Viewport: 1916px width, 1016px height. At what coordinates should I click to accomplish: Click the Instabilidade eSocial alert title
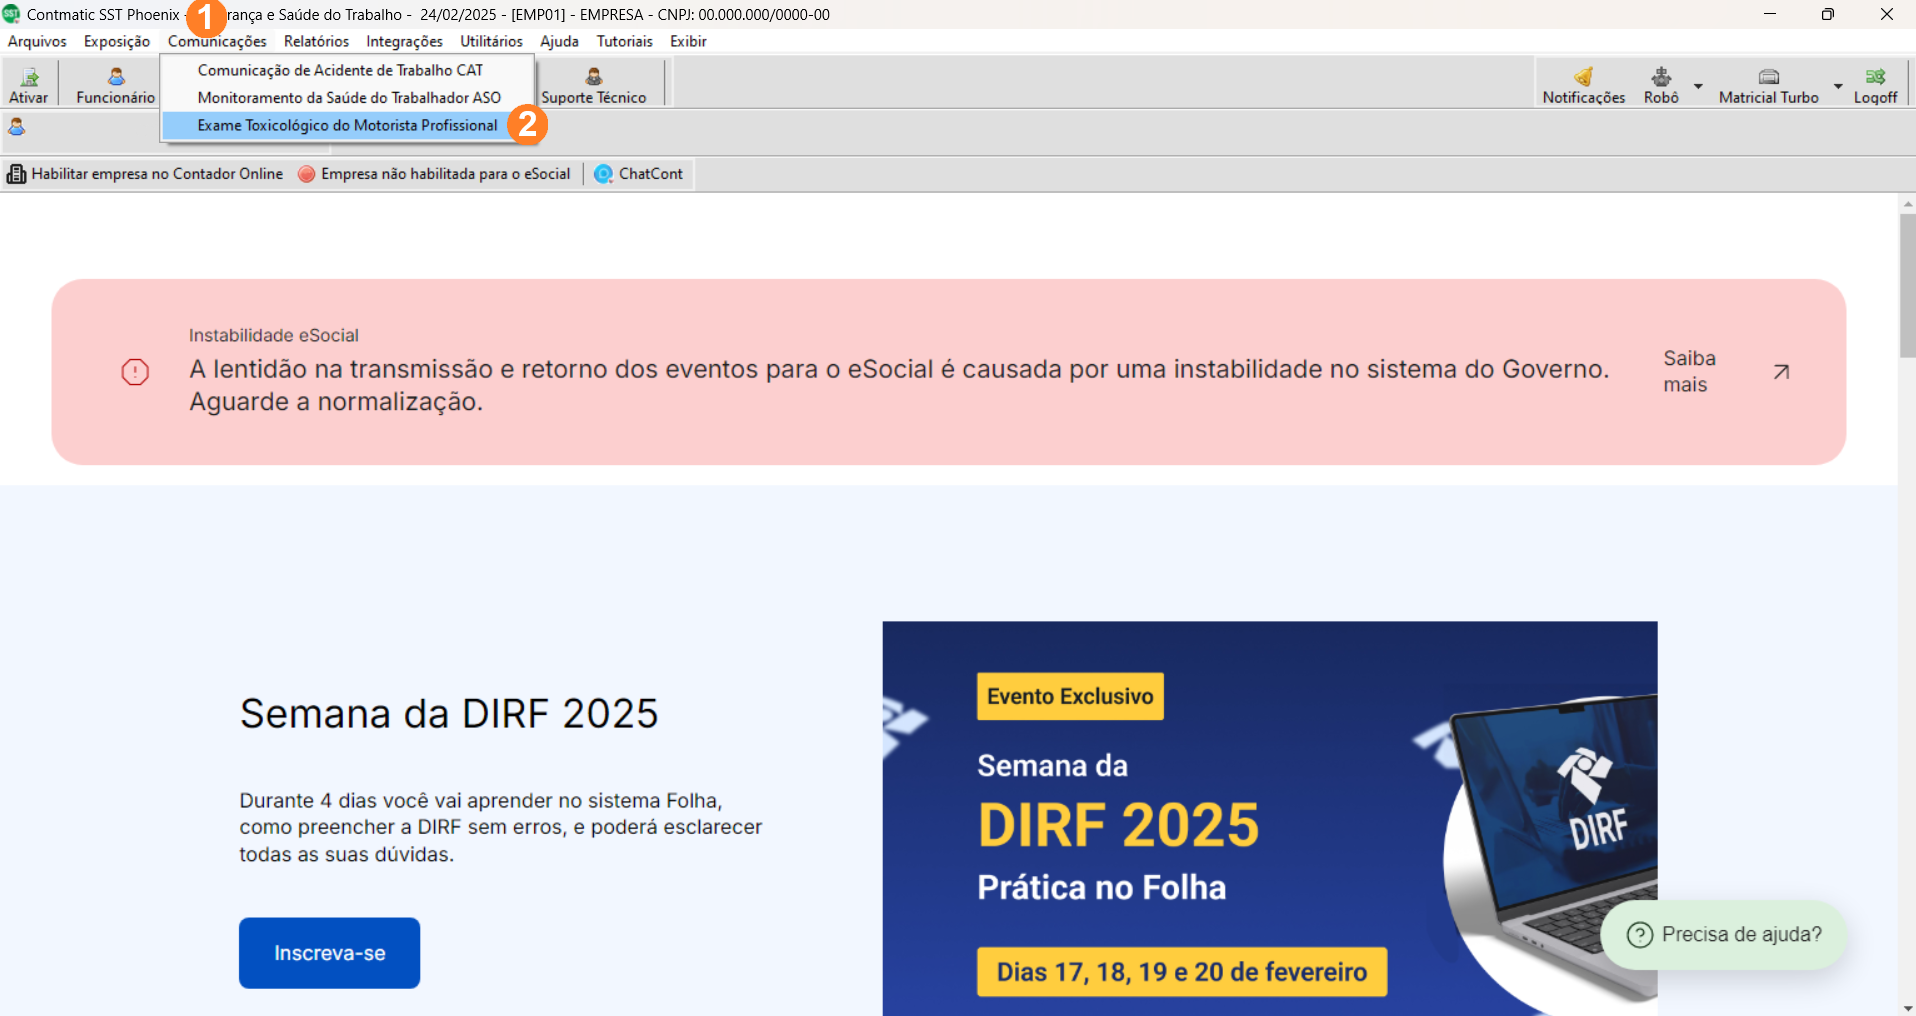coord(273,335)
